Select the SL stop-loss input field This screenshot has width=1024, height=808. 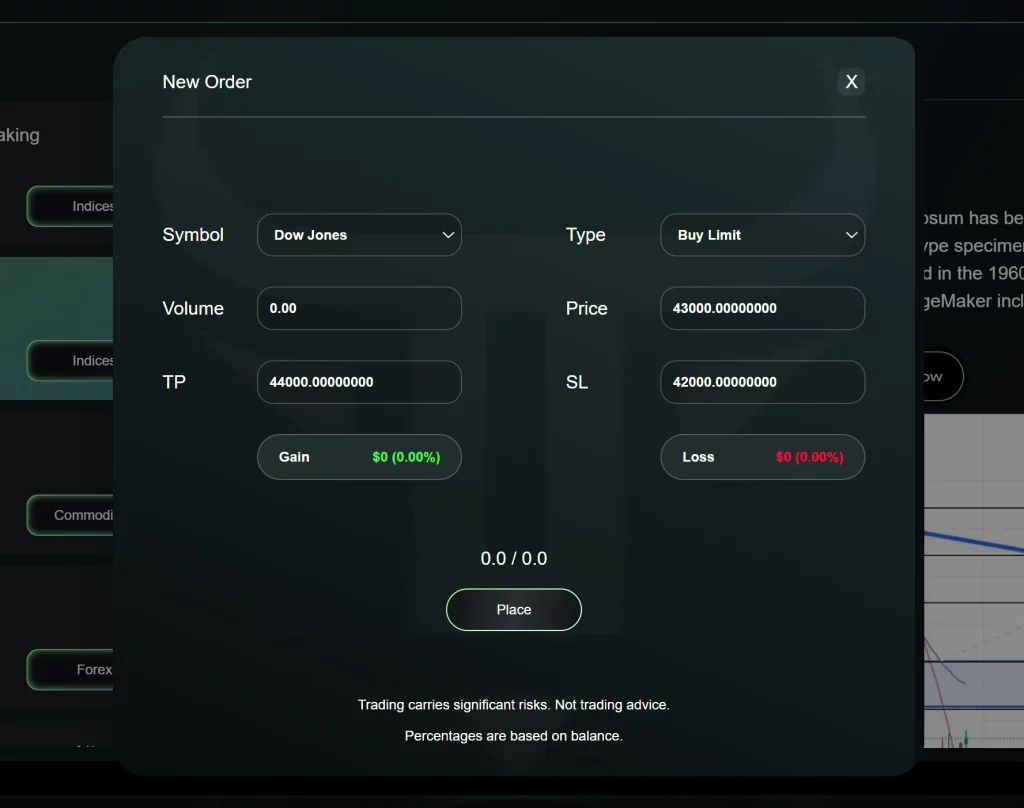point(762,382)
